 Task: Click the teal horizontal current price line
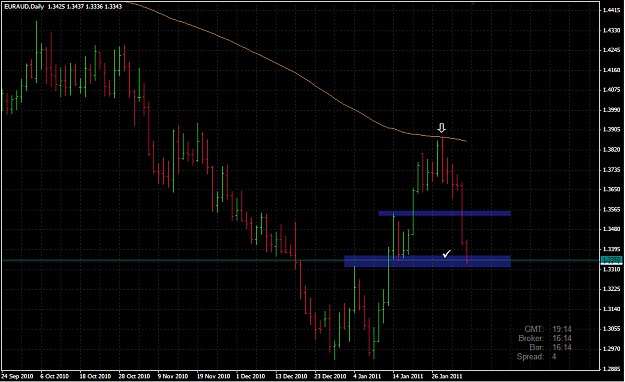(301, 260)
